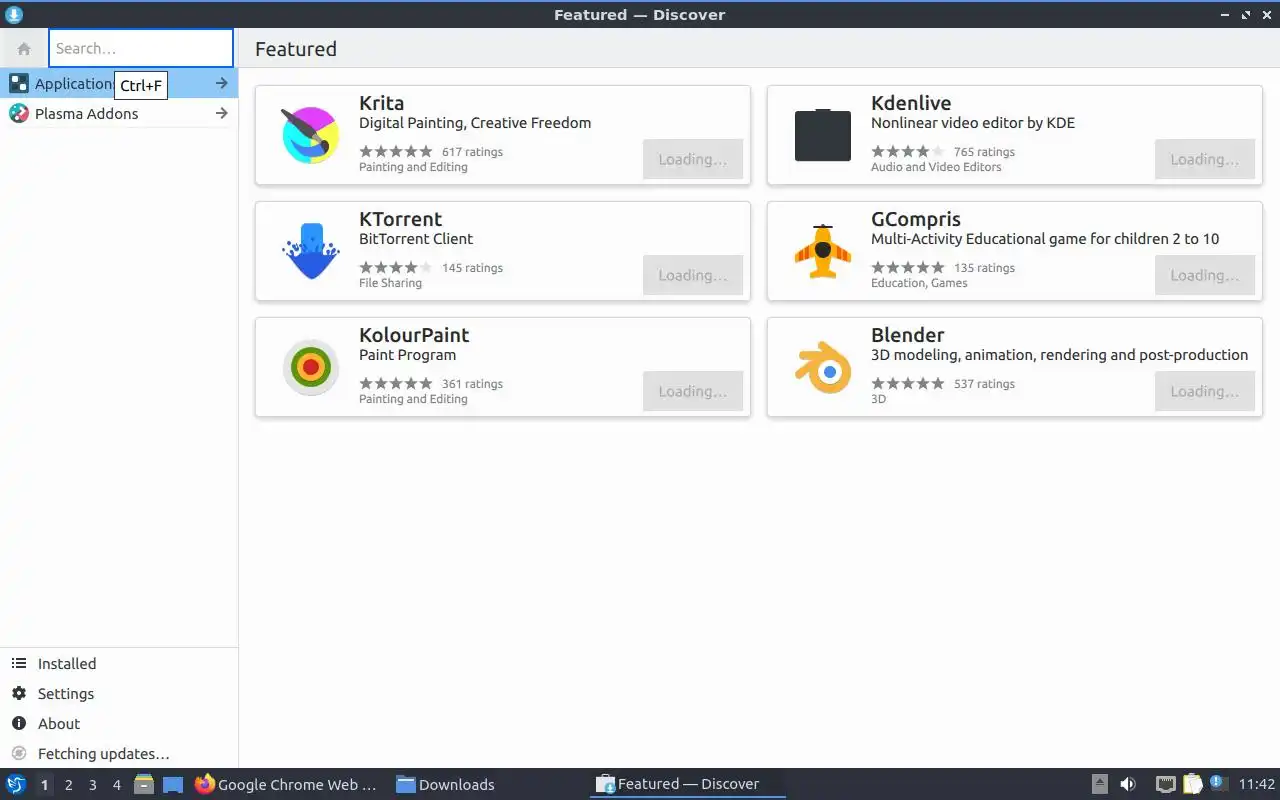The height and width of the screenshot is (800, 1280).
Task: Click the Plasma Addons category icon
Action: pos(19,113)
